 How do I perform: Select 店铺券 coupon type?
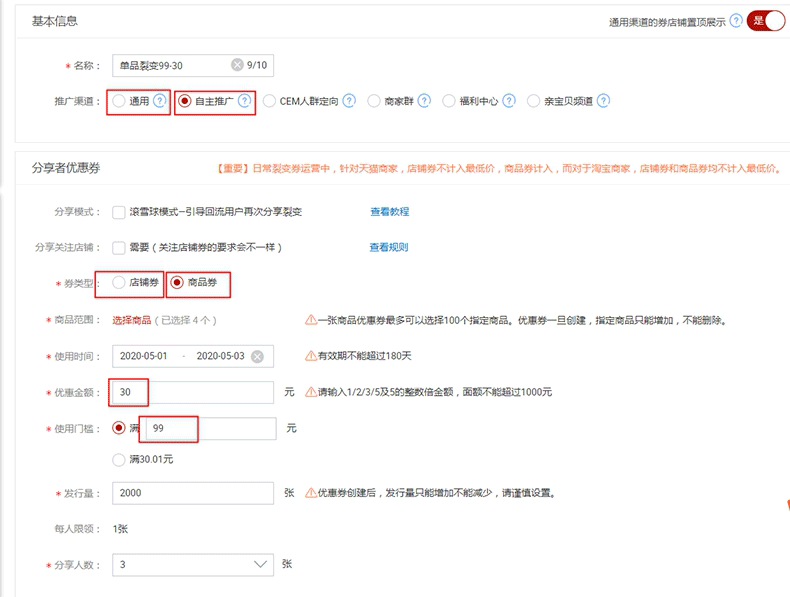point(120,283)
